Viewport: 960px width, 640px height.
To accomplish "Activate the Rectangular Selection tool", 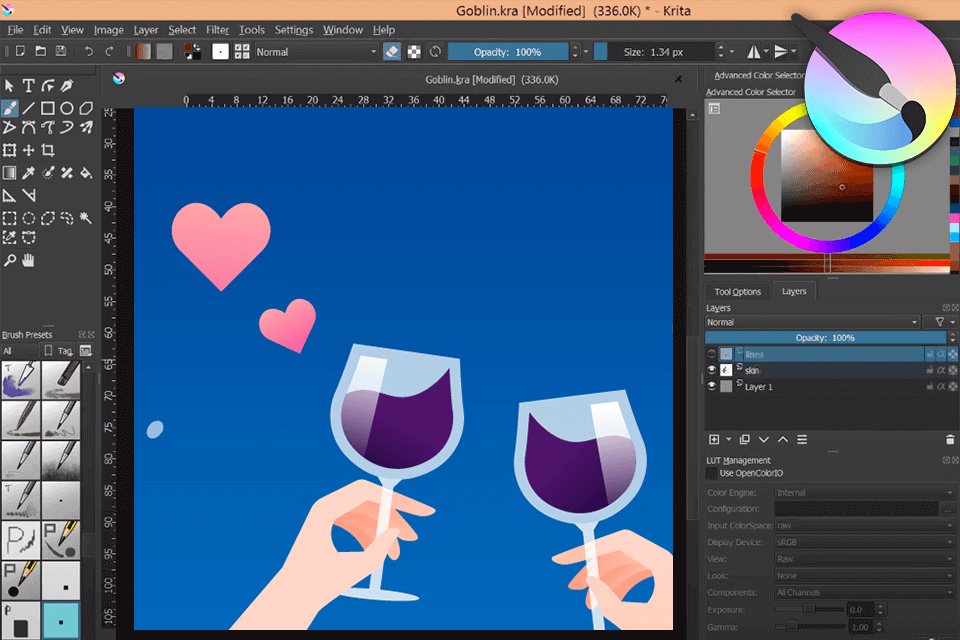I will tap(8, 217).
